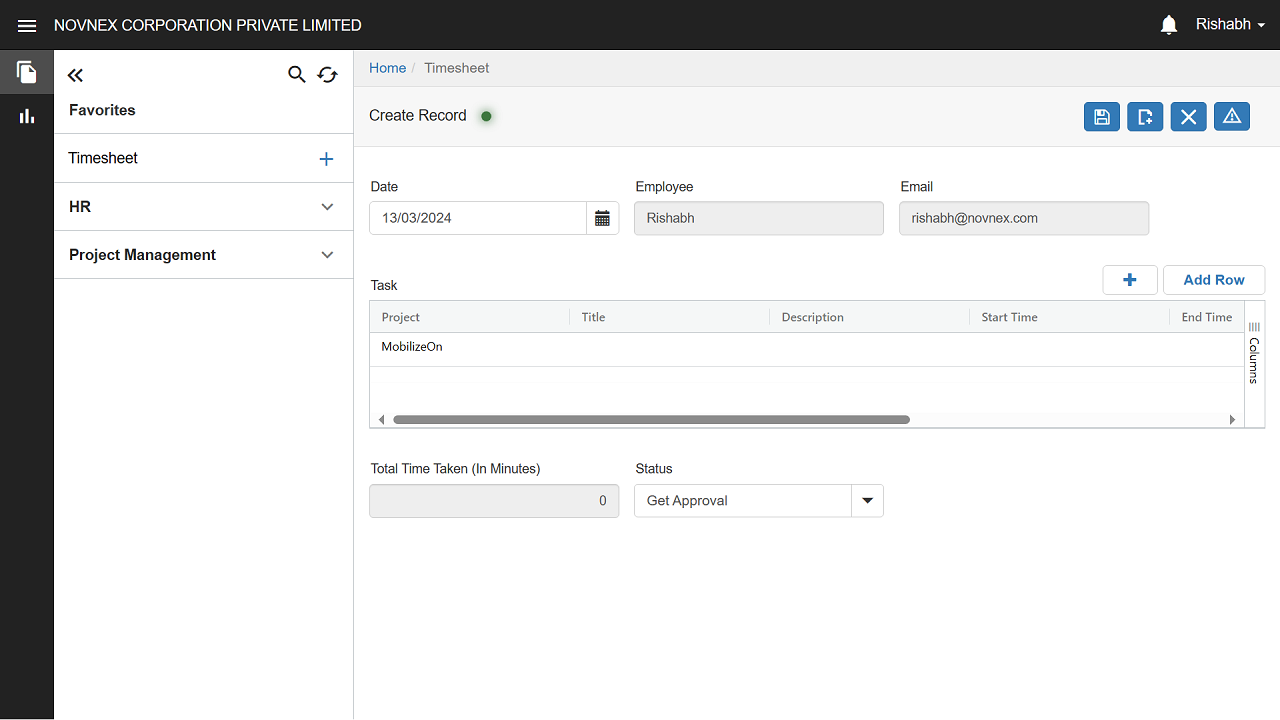Refresh the sidebar menu list
The height and width of the screenshot is (720, 1280).
[327, 74]
